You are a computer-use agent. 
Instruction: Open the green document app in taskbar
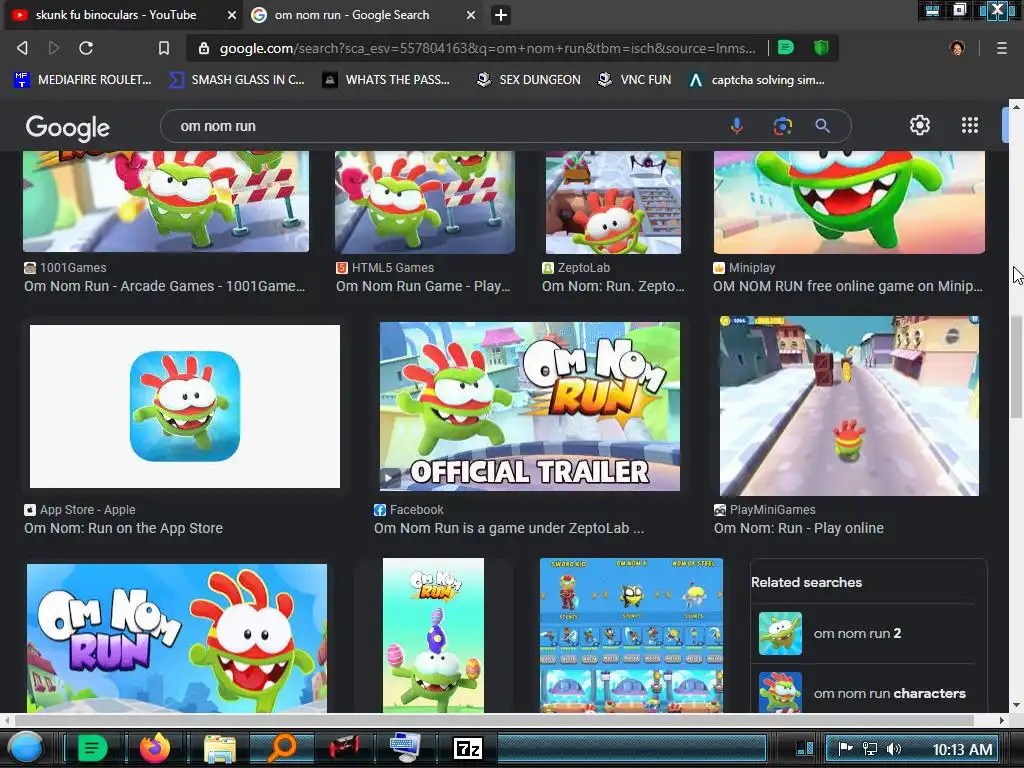click(93, 748)
